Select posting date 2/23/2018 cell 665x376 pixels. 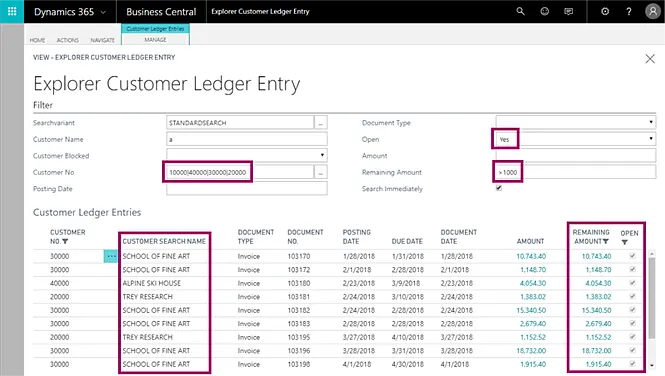coord(359,283)
